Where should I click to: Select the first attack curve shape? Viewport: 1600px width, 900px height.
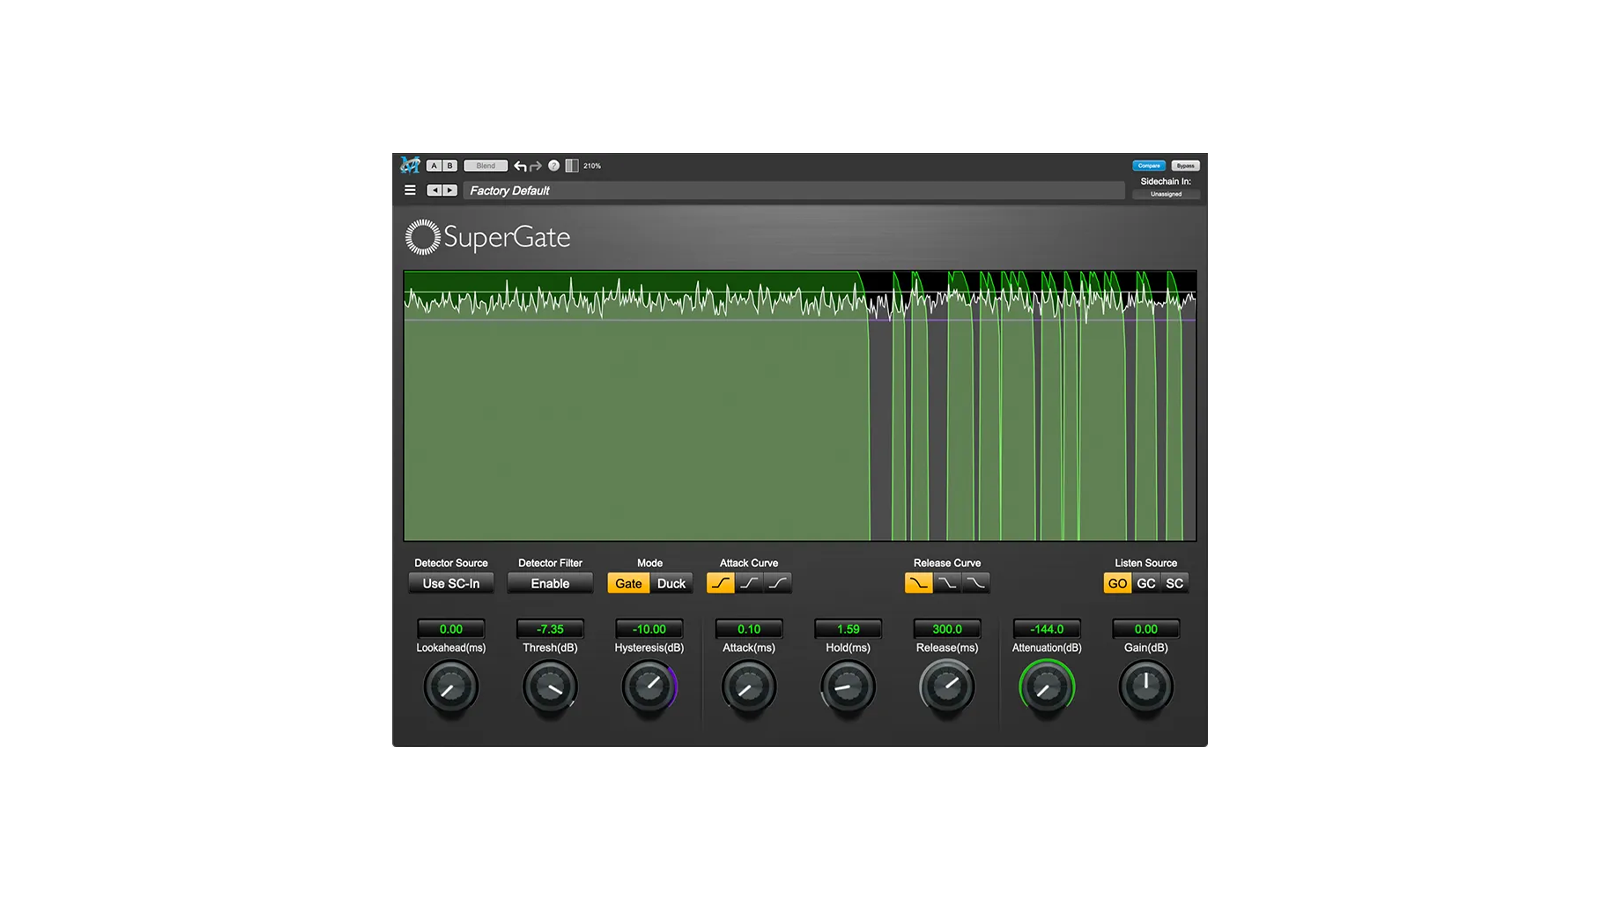click(721, 583)
